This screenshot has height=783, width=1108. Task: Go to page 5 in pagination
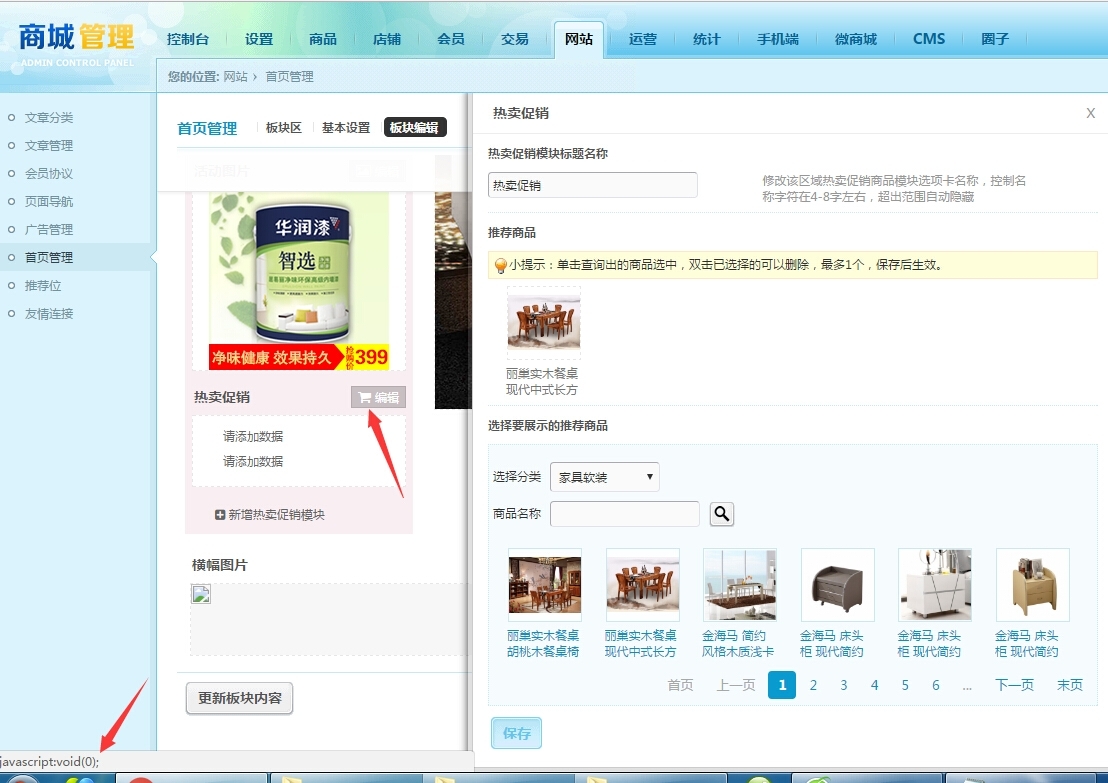[x=905, y=685]
